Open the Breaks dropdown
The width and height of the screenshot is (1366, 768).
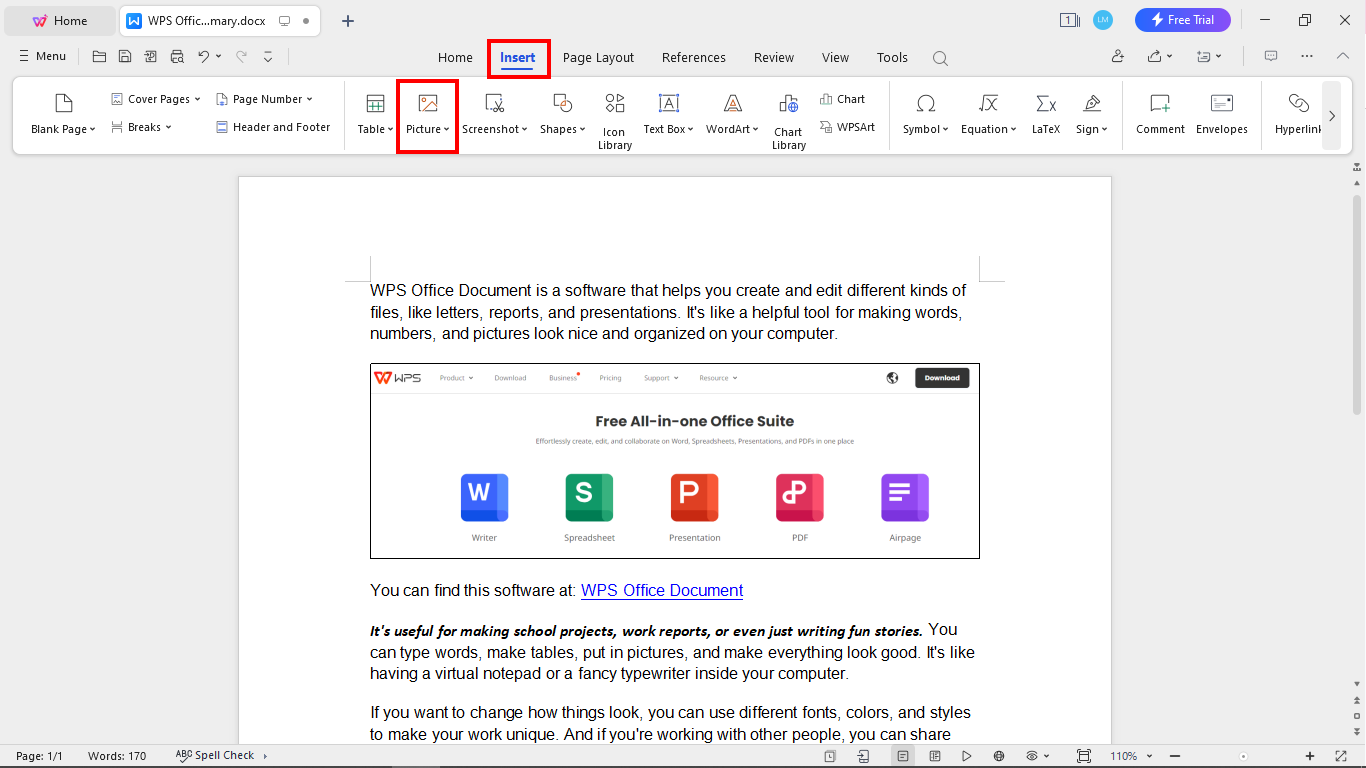tap(140, 127)
